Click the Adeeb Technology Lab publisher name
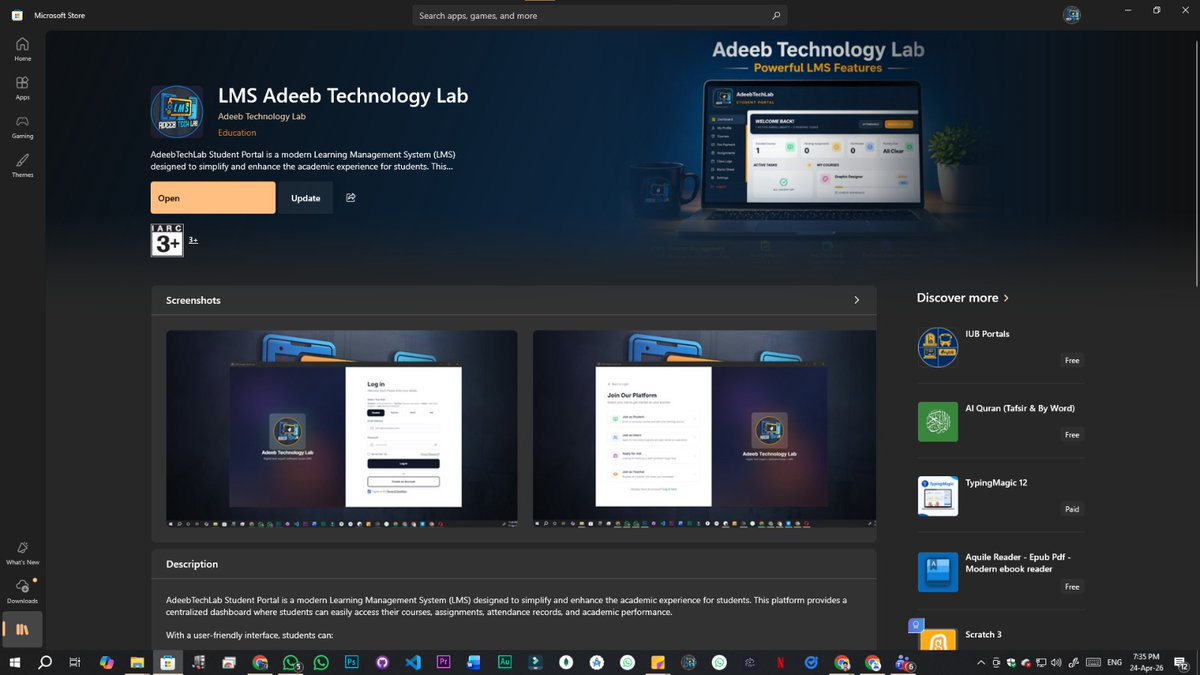This screenshot has width=1200, height=675. click(261, 116)
